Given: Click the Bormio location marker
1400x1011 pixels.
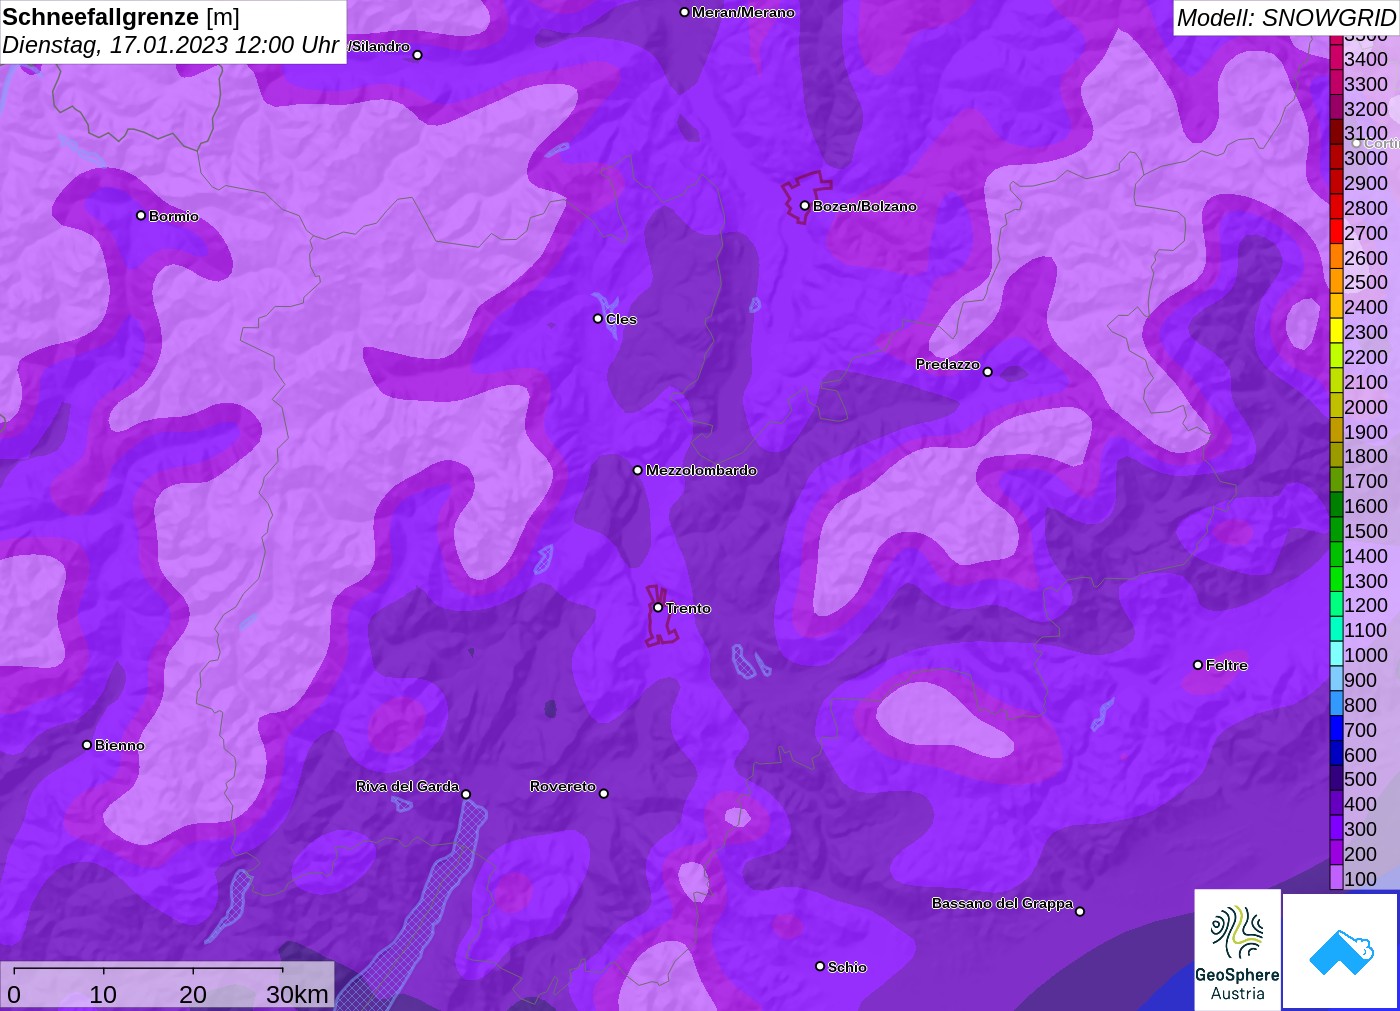Looking at the screenshot, I should click(141, 215).
